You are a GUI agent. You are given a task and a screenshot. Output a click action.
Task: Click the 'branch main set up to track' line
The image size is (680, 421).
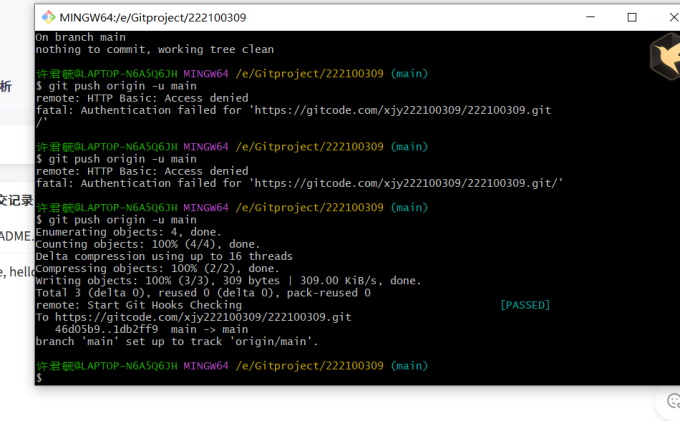(176, 341)
